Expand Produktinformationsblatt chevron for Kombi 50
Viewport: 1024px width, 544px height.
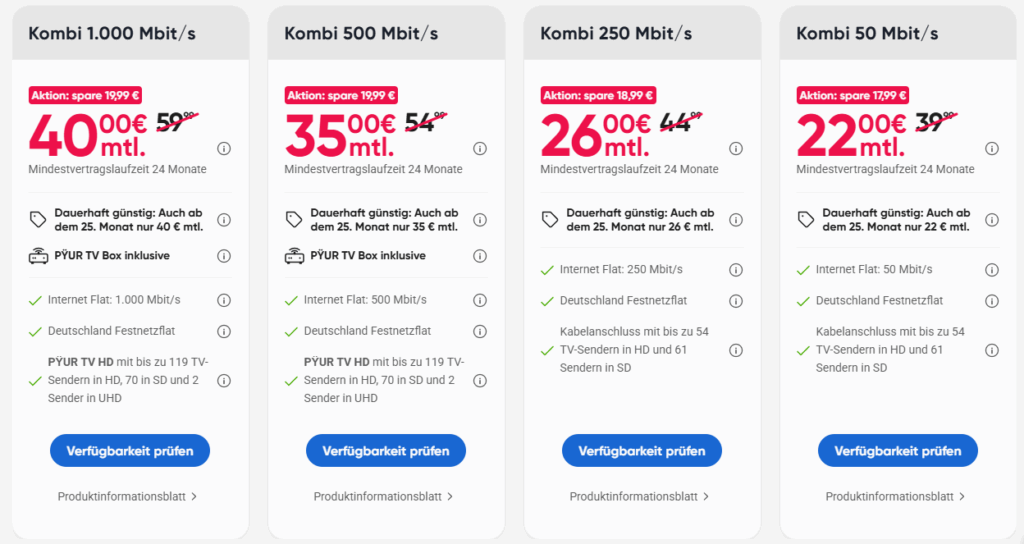coord(962,496)
